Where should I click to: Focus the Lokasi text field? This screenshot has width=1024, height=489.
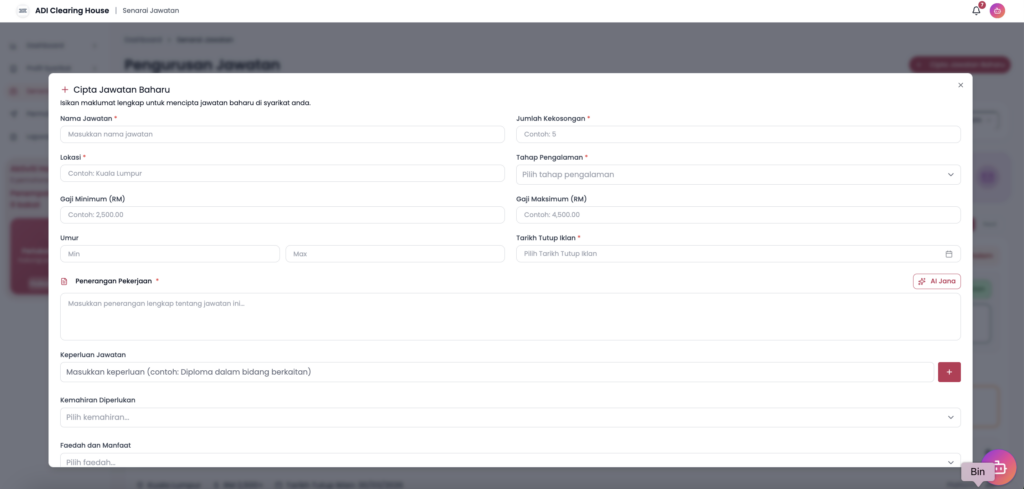pos(282,173)
